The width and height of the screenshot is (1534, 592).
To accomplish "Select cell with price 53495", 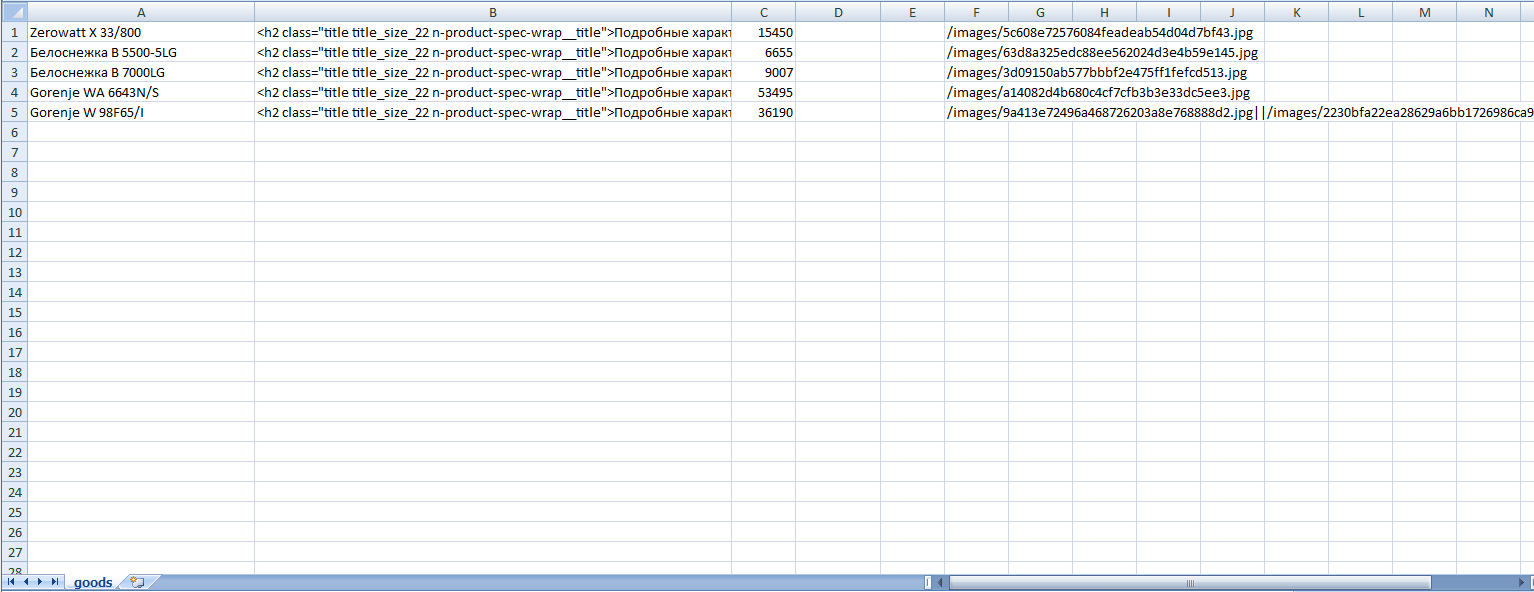I will pyautogui.click(x=763, y=92).
